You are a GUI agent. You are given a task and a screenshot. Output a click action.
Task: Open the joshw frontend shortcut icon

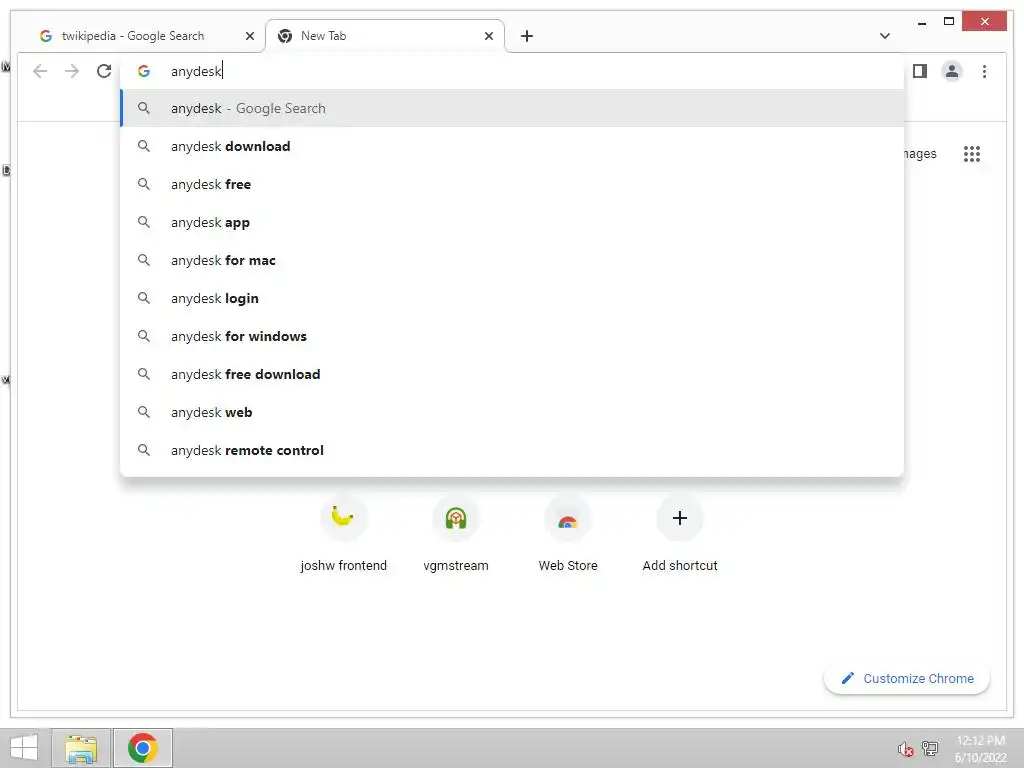click(x=344, y=518)
